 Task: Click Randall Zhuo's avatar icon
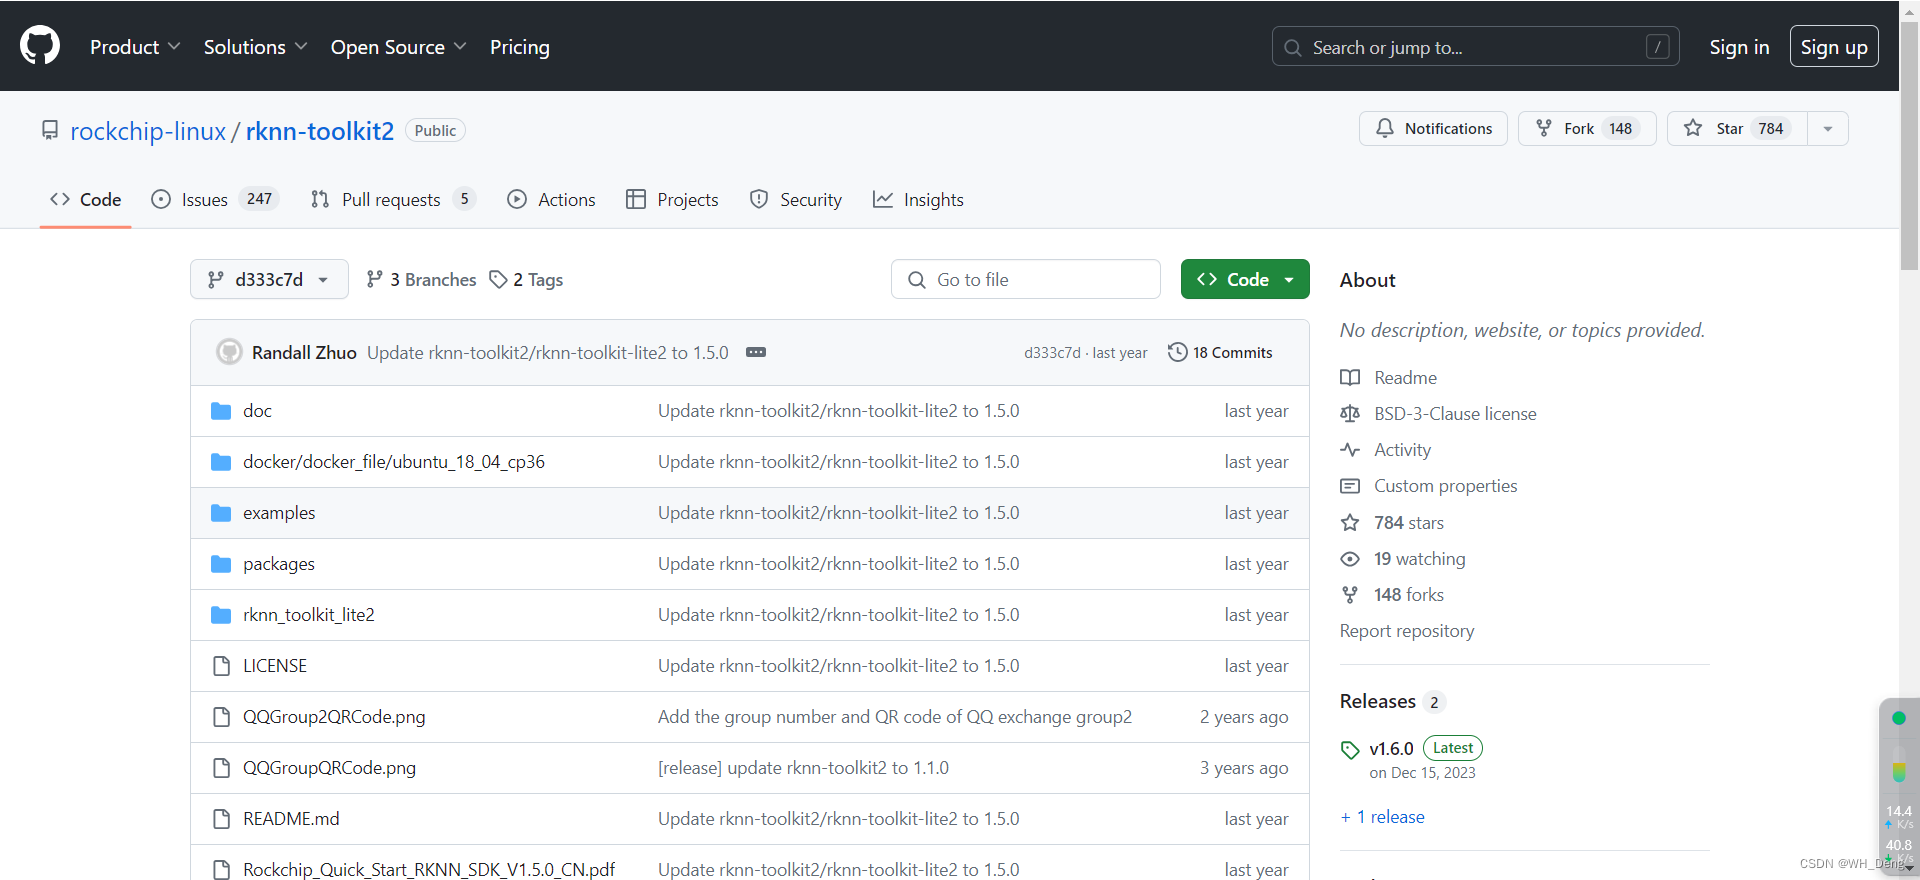coord(230,352)
